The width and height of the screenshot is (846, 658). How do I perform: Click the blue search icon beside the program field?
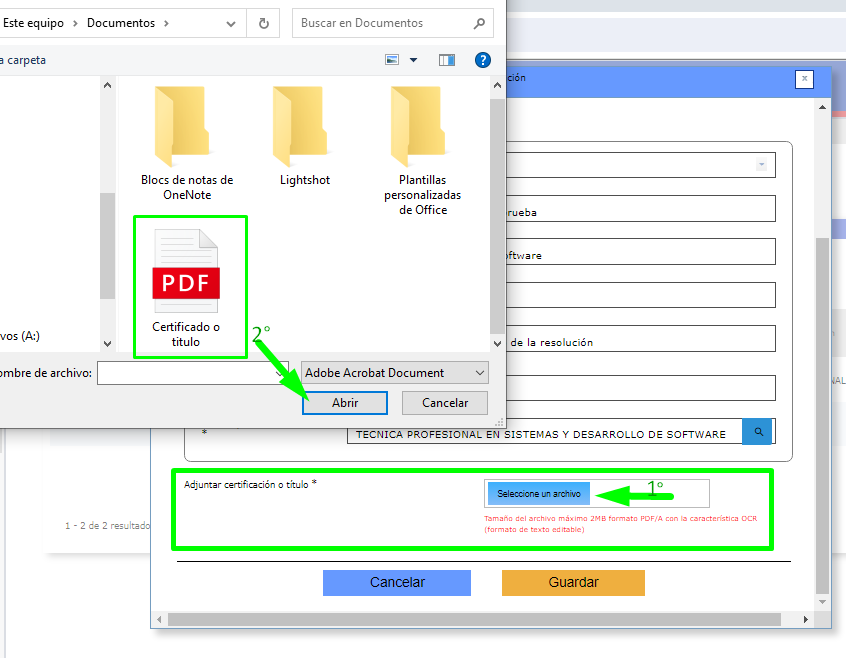758,431
